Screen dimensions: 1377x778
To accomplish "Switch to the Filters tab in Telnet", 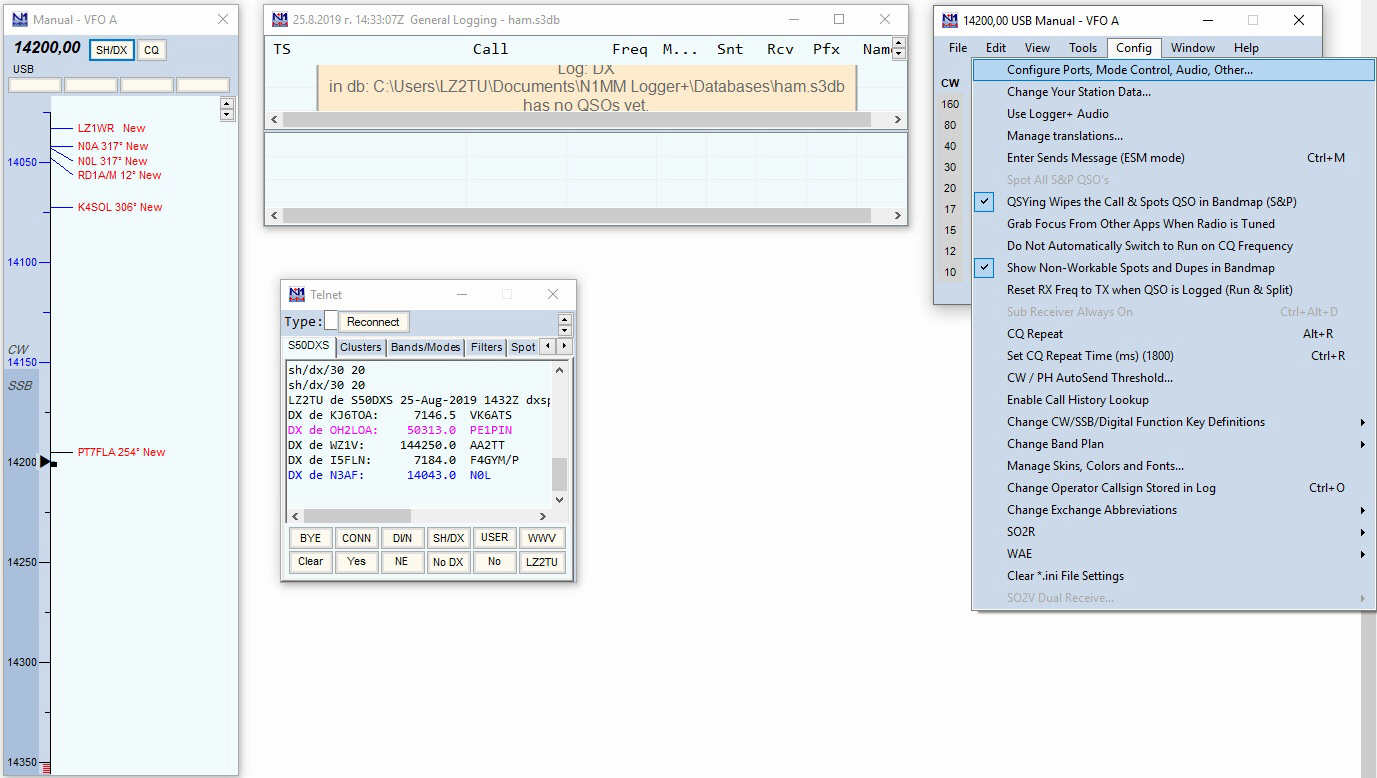I will [486, 347].
